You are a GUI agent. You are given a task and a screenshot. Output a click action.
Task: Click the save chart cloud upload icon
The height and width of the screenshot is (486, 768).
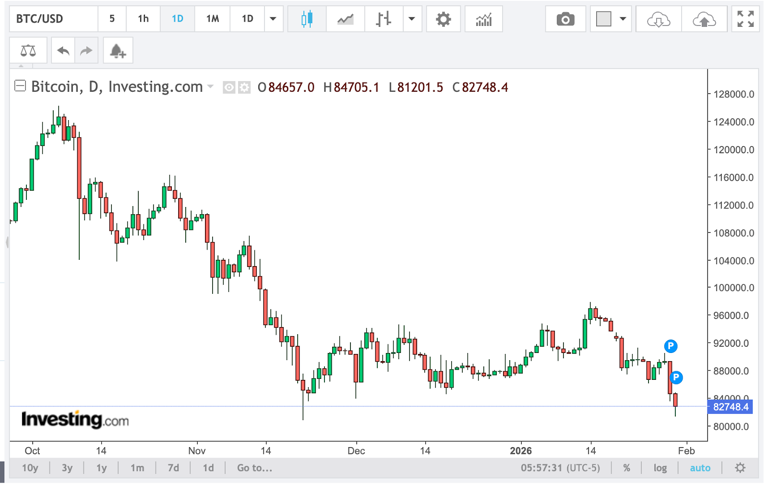point(703,19)
